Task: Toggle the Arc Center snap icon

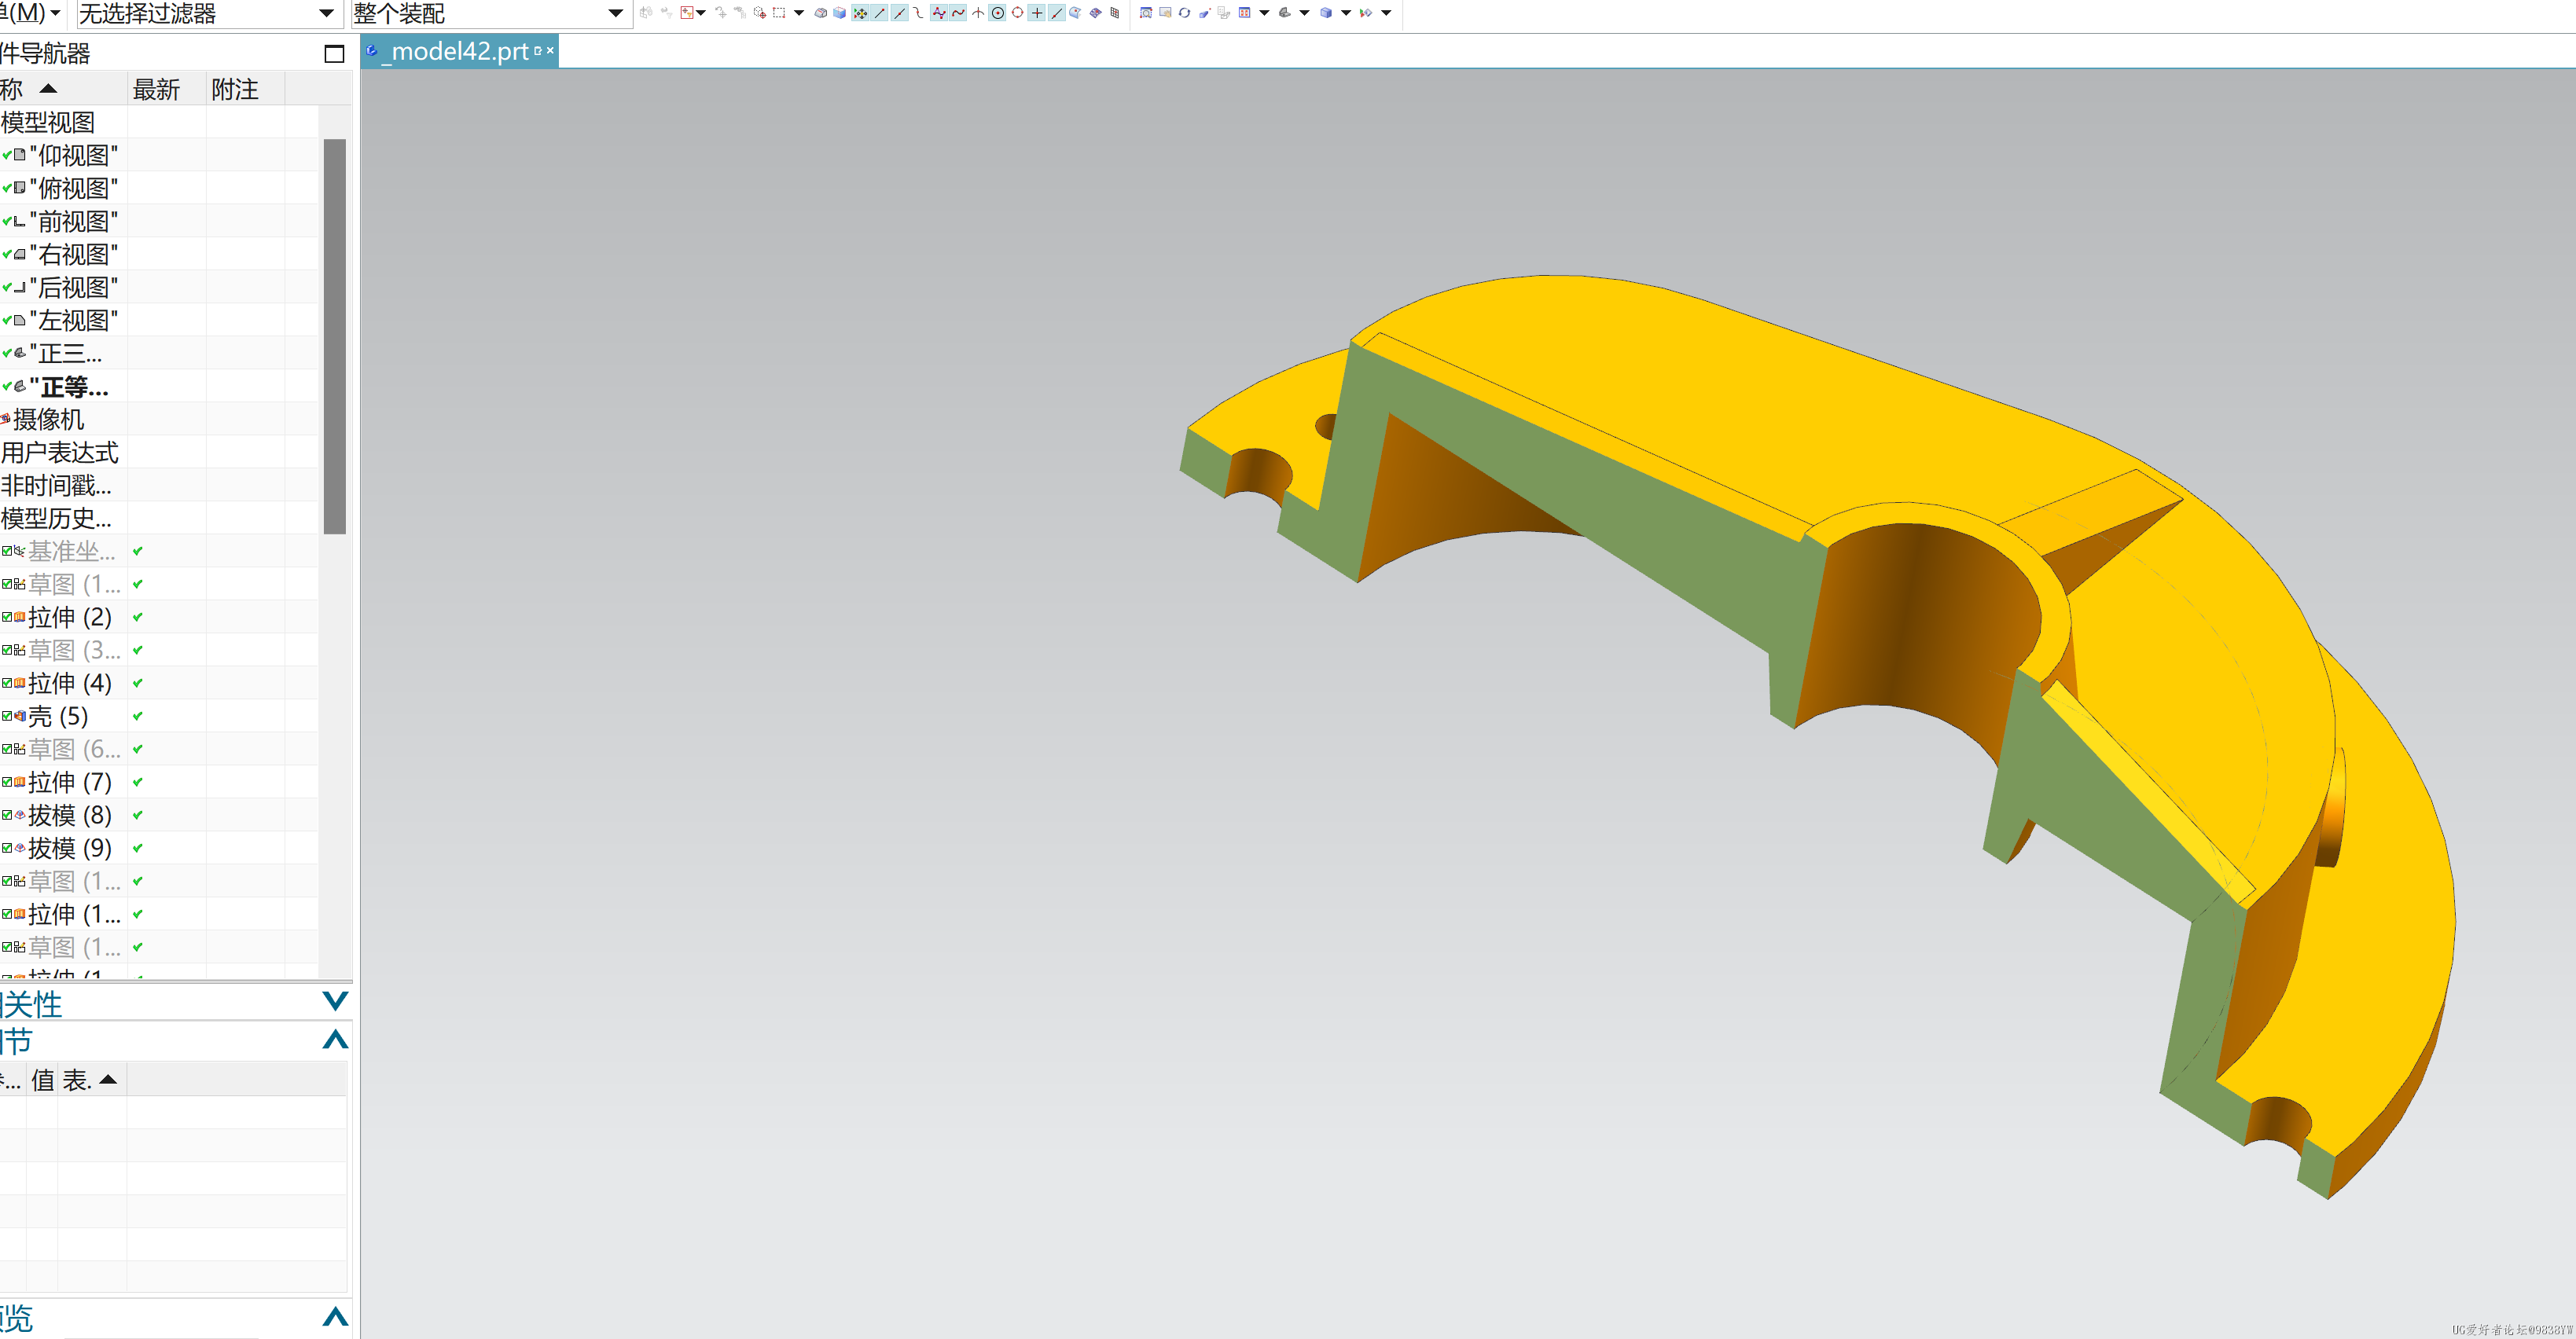Action: click(998, 13)
